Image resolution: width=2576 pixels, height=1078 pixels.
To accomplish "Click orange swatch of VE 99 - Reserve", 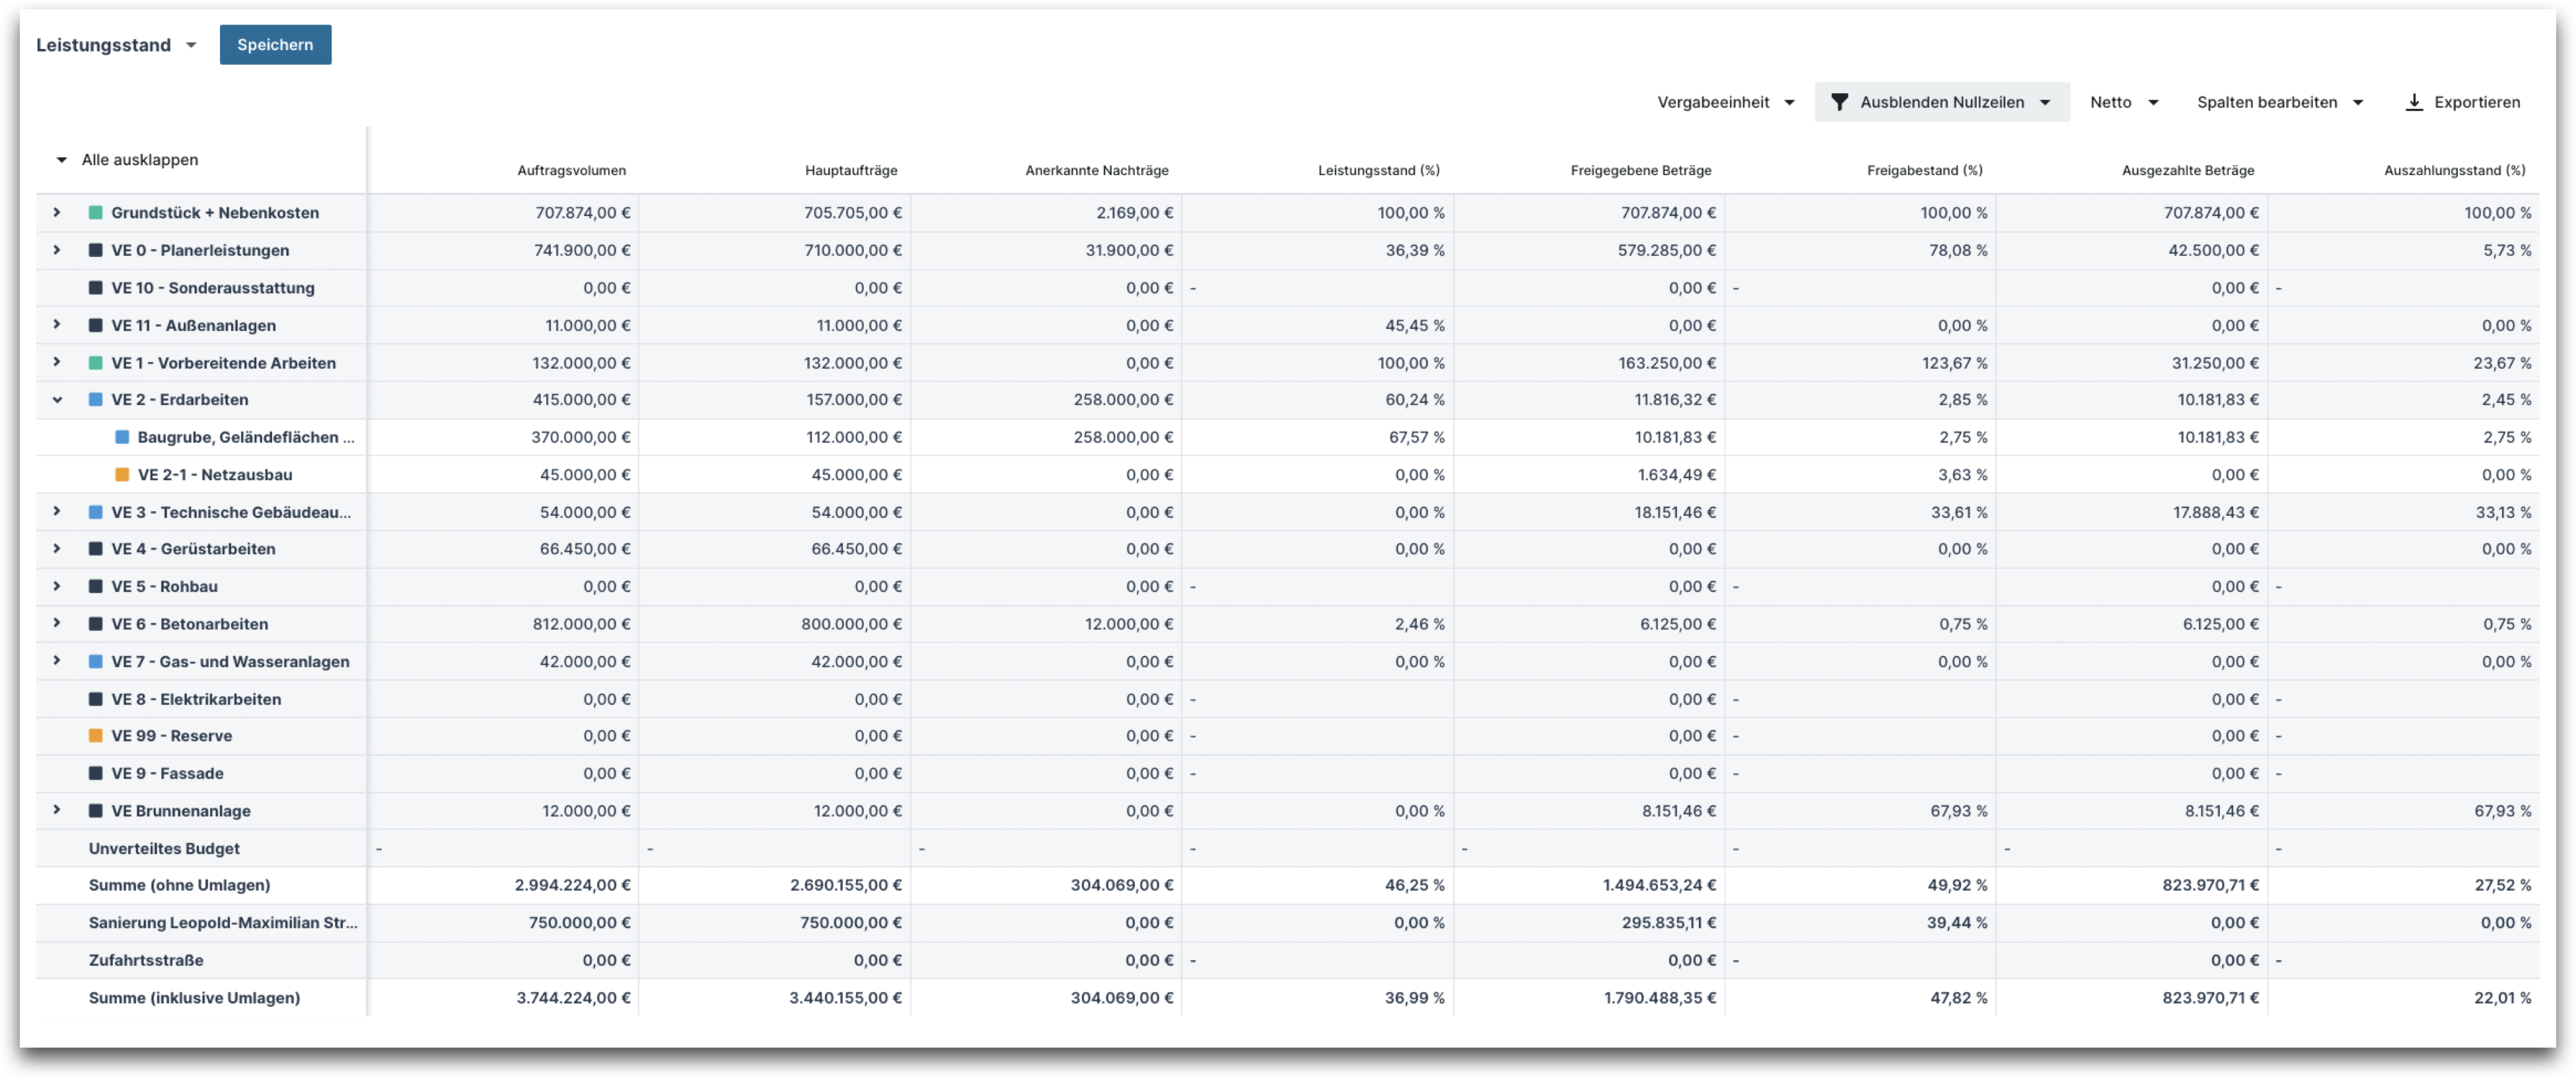I will pyautogui.click(x=96, y=736).
